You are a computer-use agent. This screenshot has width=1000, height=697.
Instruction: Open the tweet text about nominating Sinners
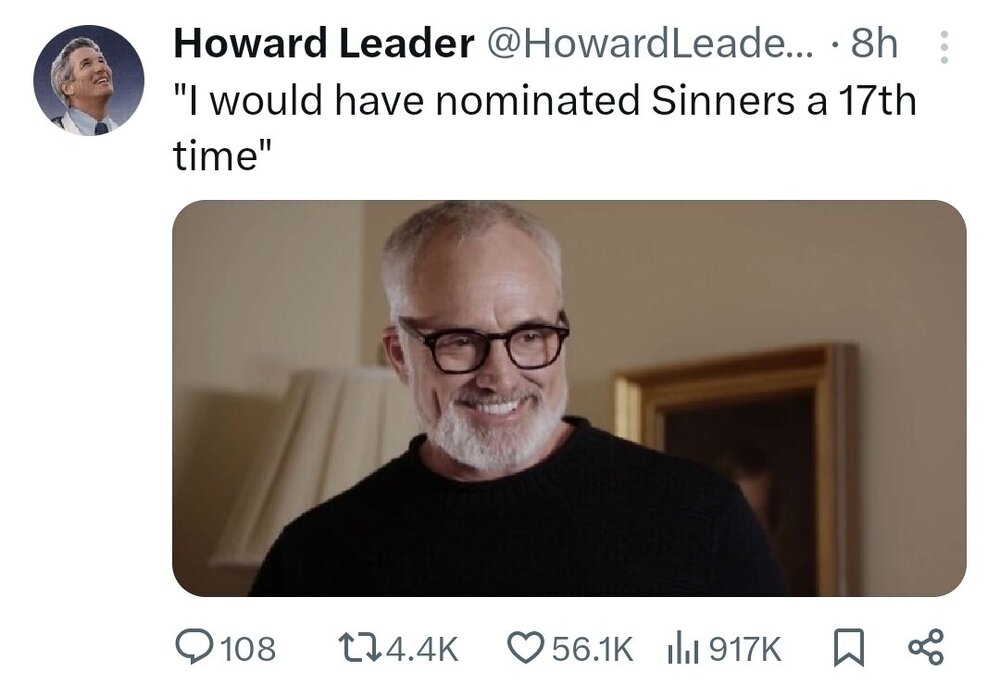pos(544,102)
